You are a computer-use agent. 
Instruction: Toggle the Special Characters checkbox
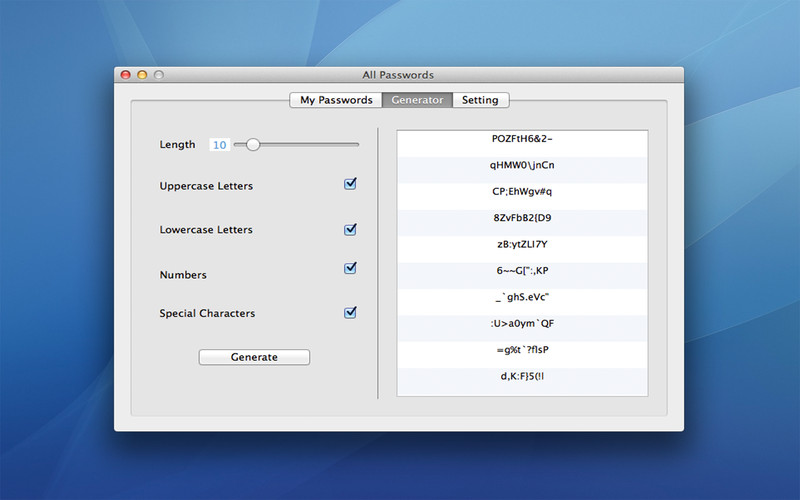pos(350,312)
